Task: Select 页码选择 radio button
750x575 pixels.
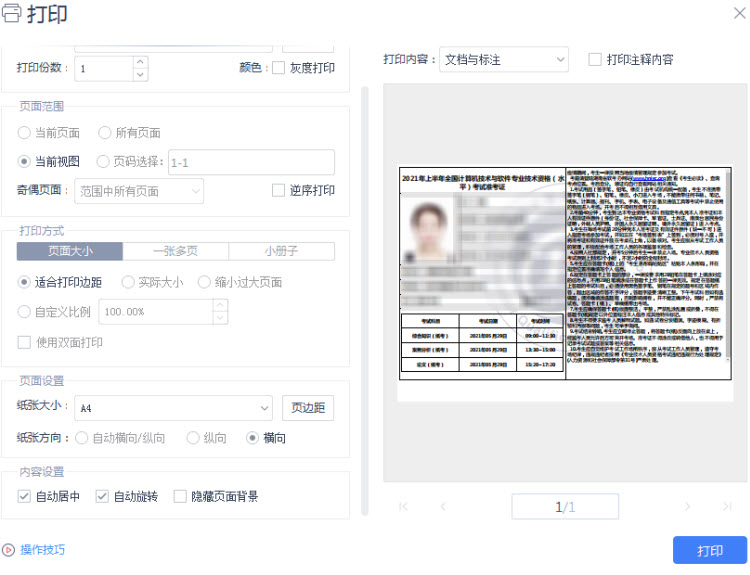Action: 103,162
